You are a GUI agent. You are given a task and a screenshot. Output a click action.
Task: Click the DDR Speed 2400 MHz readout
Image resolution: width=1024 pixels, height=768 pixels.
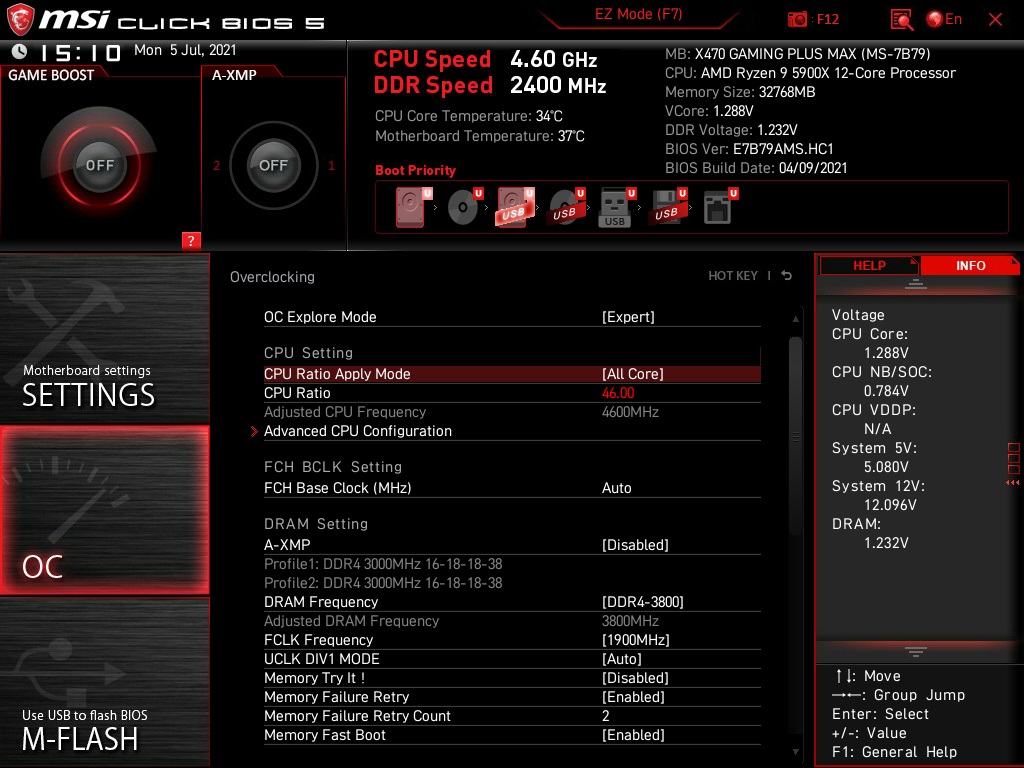490,85
